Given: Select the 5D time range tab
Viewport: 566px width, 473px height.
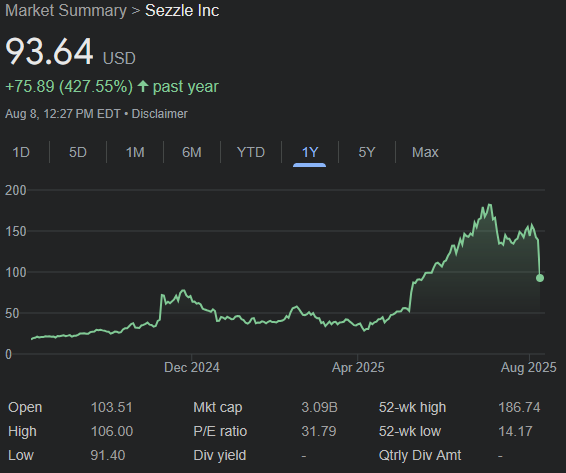Looking at the screenshot, I should pos(78,152).
